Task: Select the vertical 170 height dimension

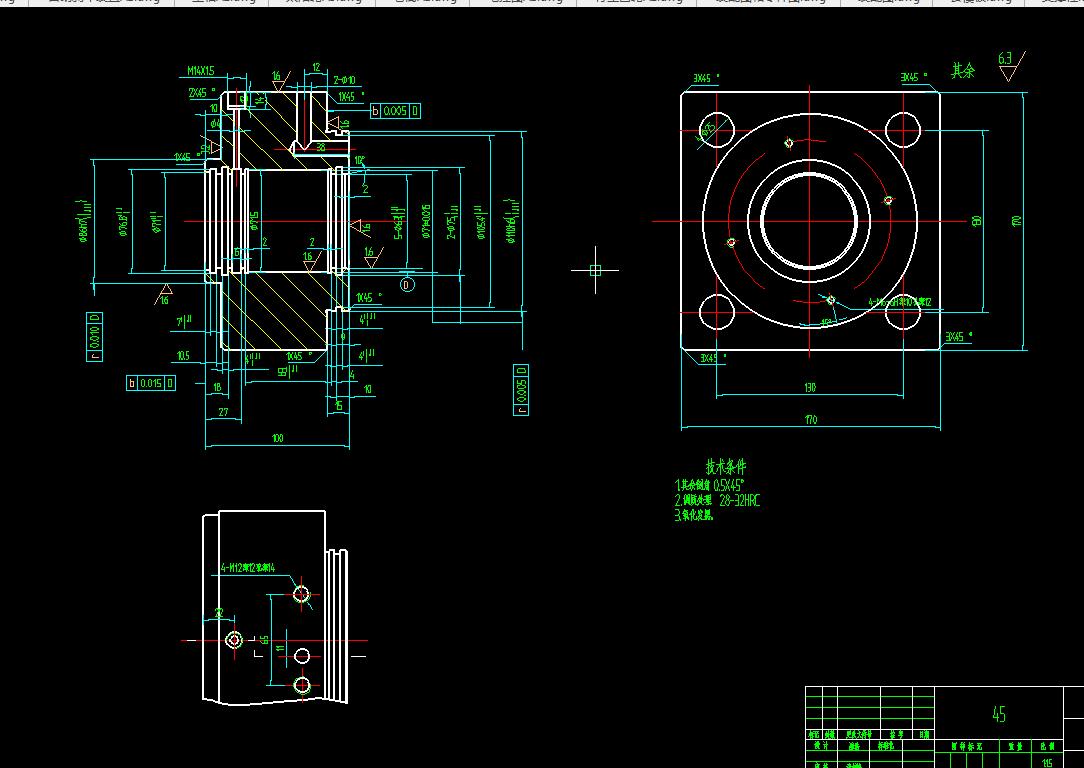Action: (x=1016, y=221)
